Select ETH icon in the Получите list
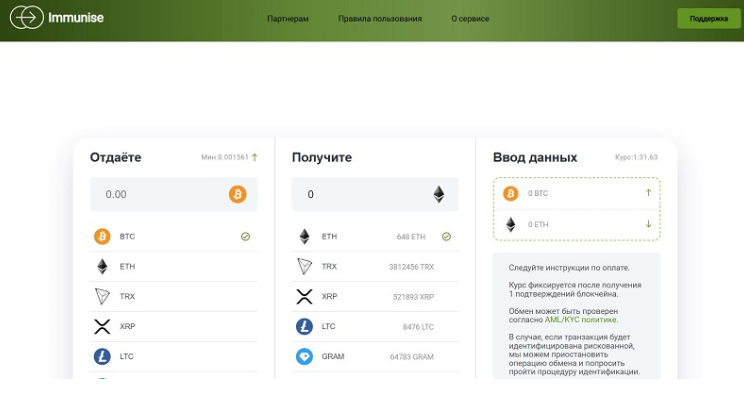The width and height of the screenshot is (744, 396). 304,236
